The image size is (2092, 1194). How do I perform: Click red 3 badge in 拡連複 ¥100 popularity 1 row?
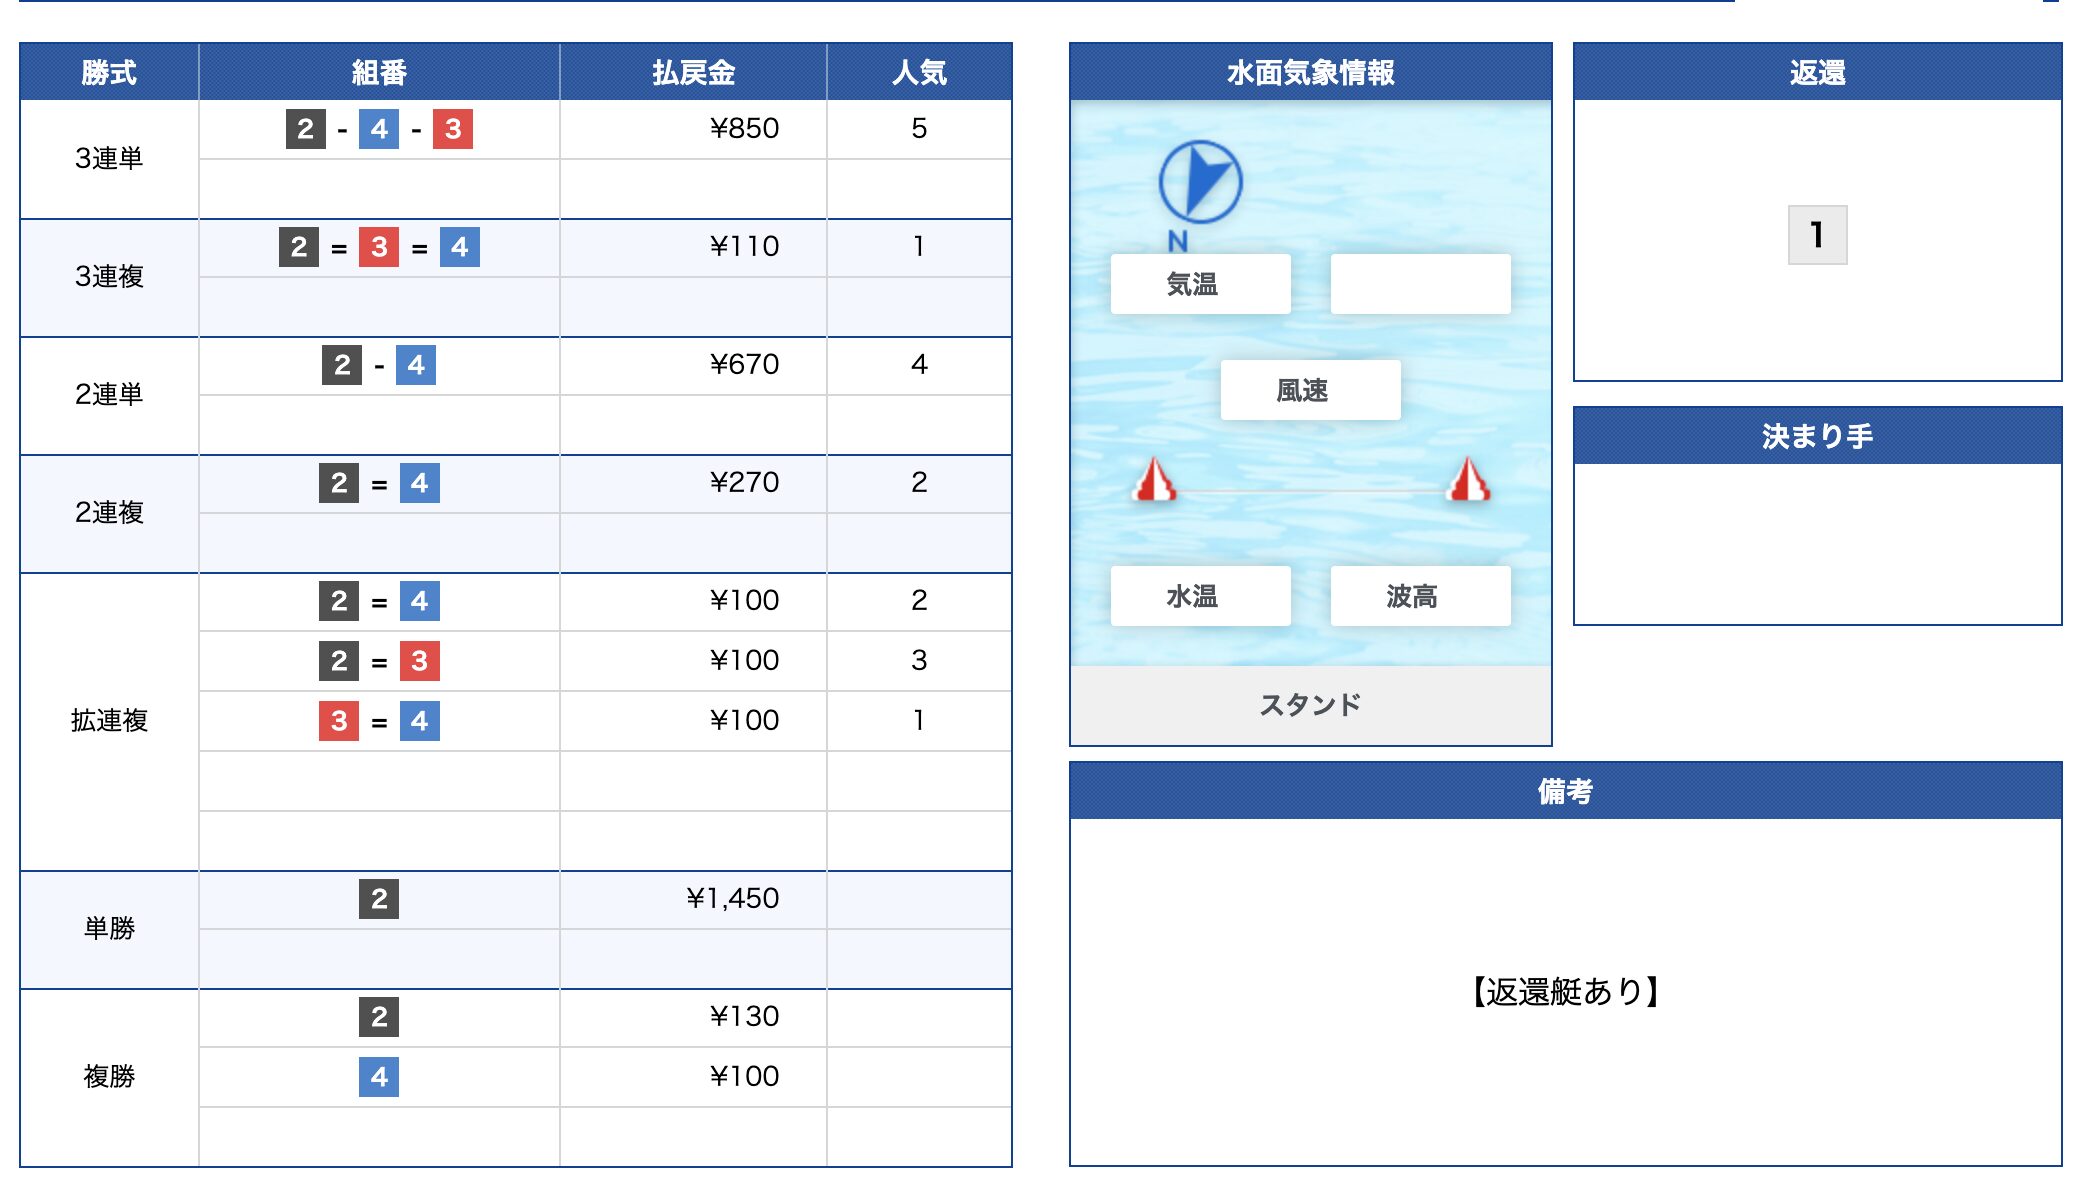[339, 721]
